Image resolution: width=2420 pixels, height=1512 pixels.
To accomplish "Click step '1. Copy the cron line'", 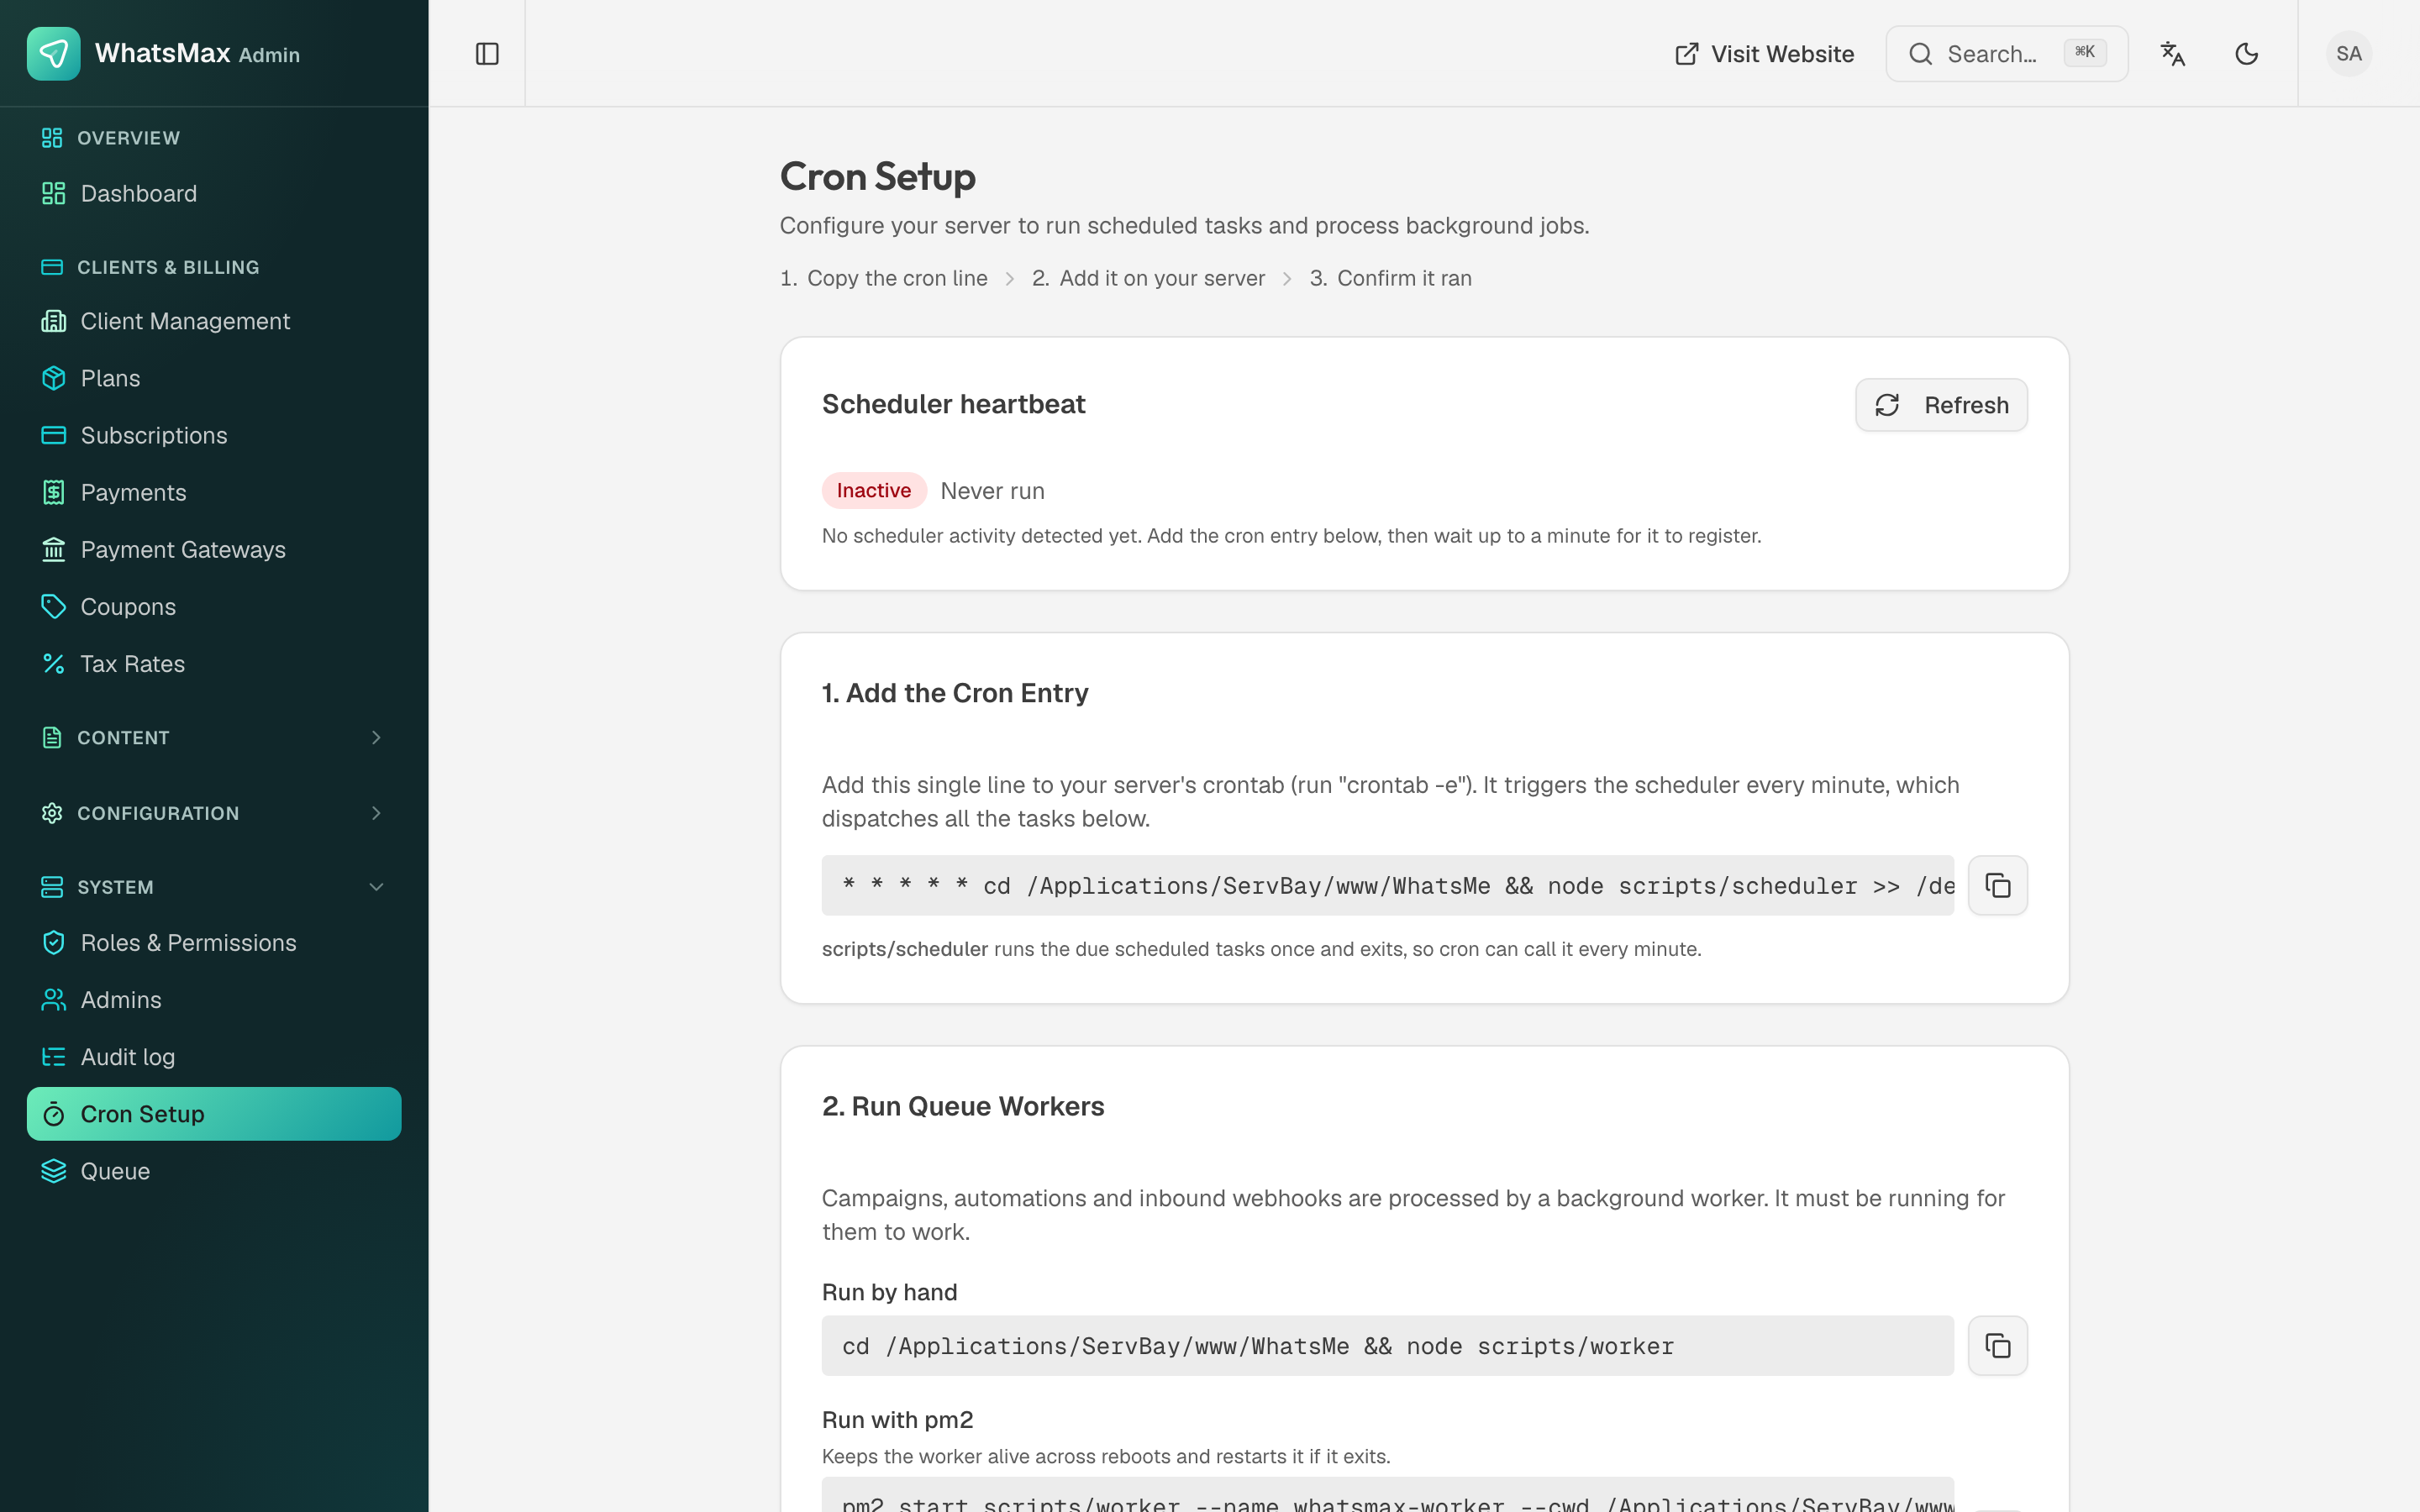I will [884, 278].
